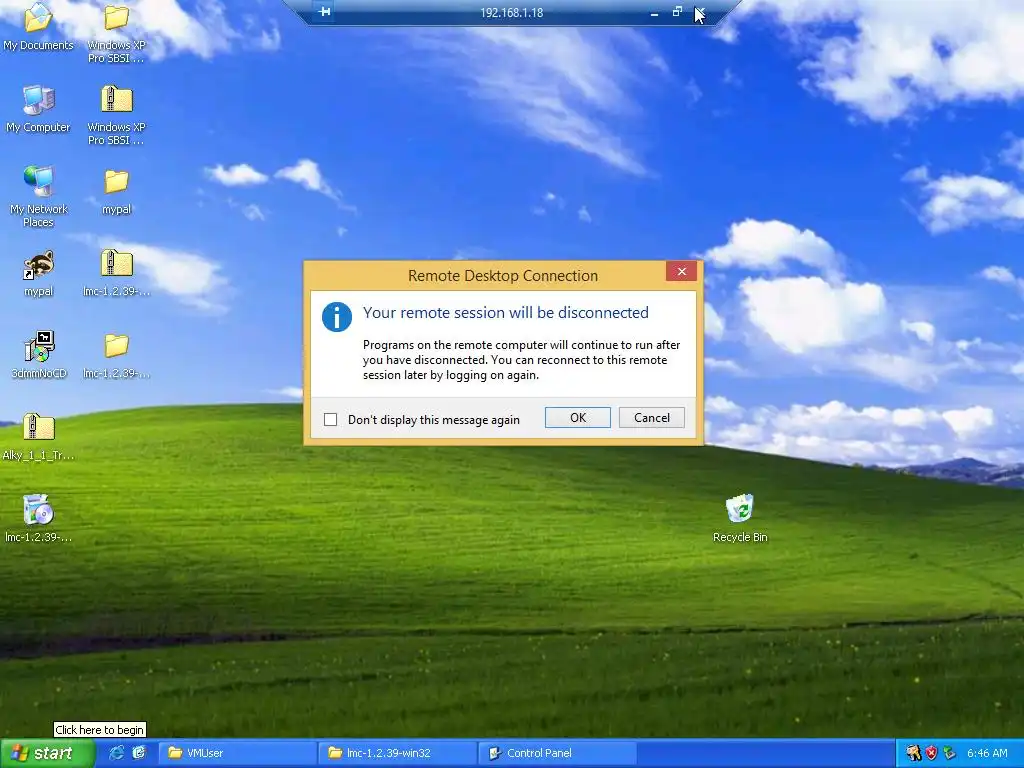Switch to VMUser taskbar window
The height and width of the screenshot is (768, 1024).
click(x=239, y=753)
